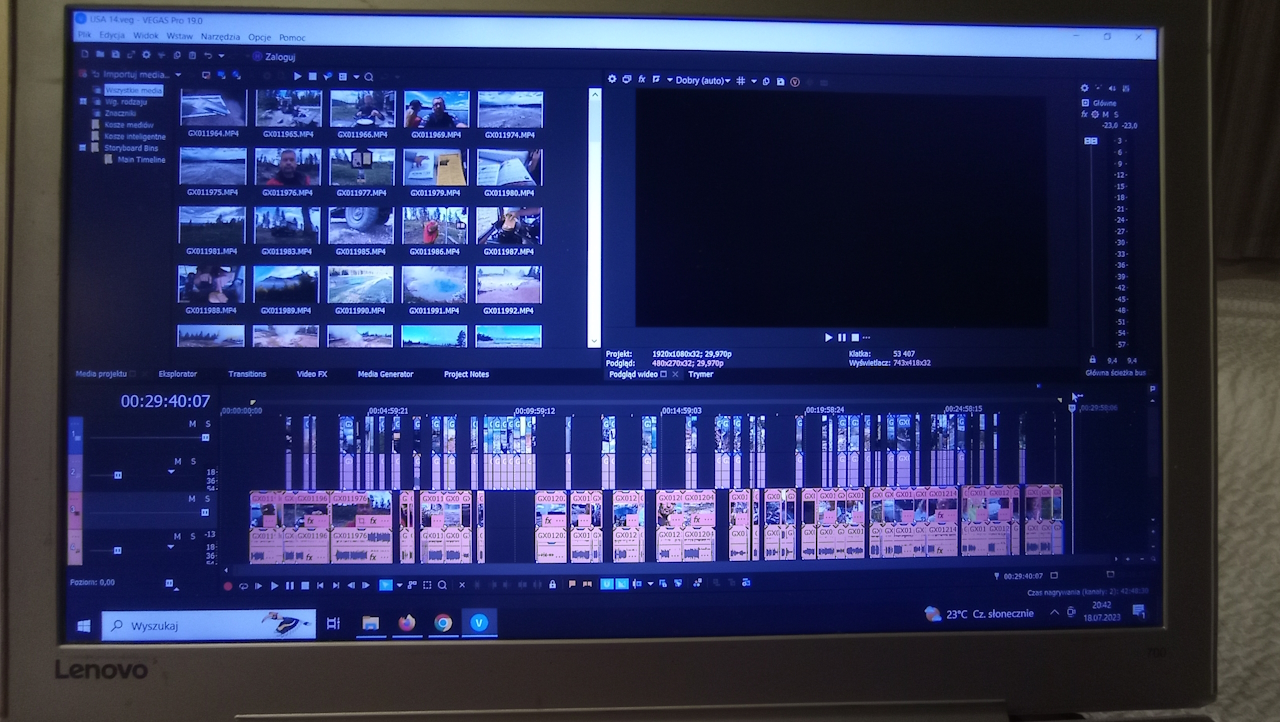Select Wszystkie media in the media tree
Screen dimensions: 1280x722
coord(134,90)
